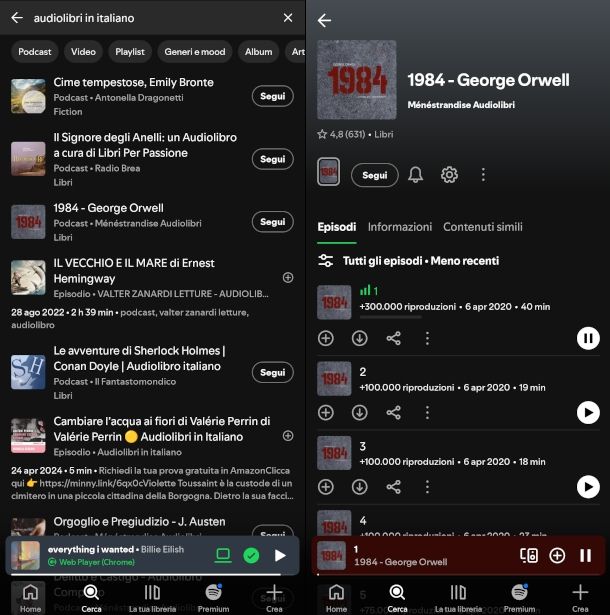Open device picker in everything i wanted mini player

click(x=223, y=555)
